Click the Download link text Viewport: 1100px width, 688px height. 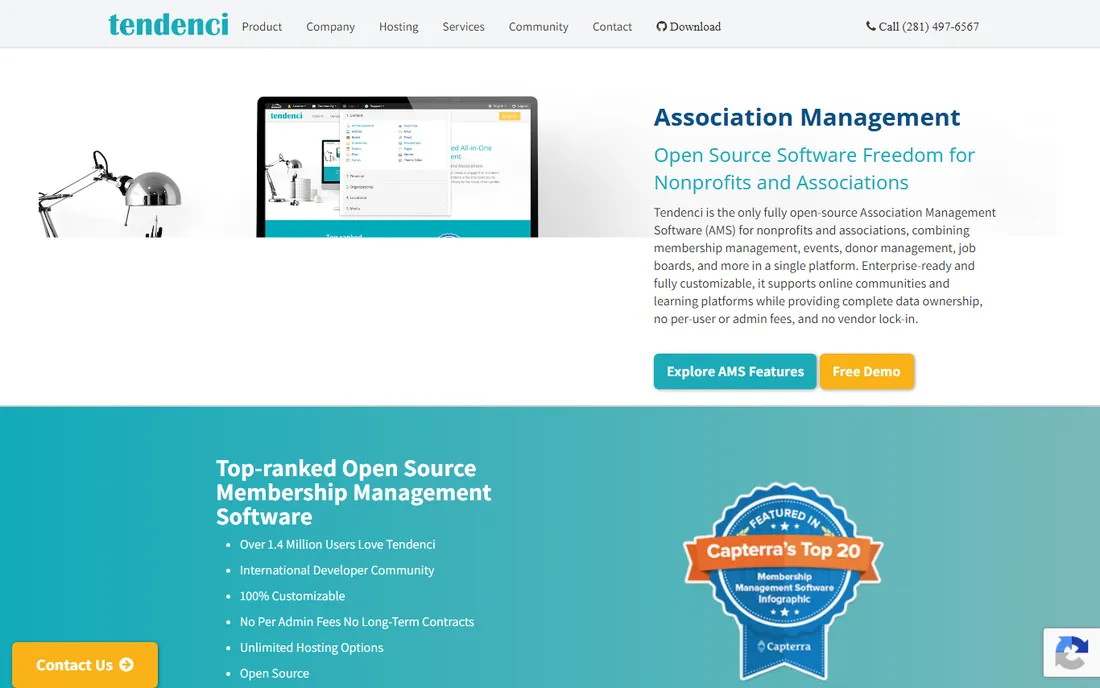[695, 27]
